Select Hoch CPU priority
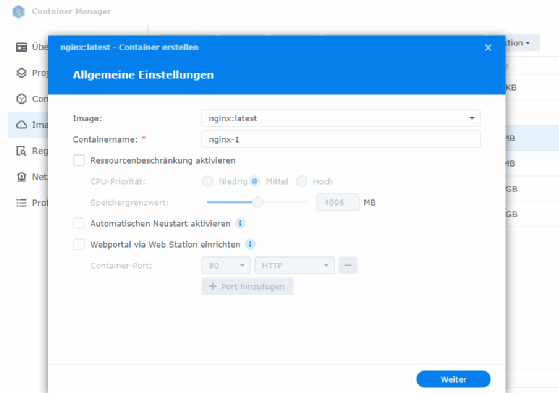Viewport: 559px width, 393px height. click(302, 181)
